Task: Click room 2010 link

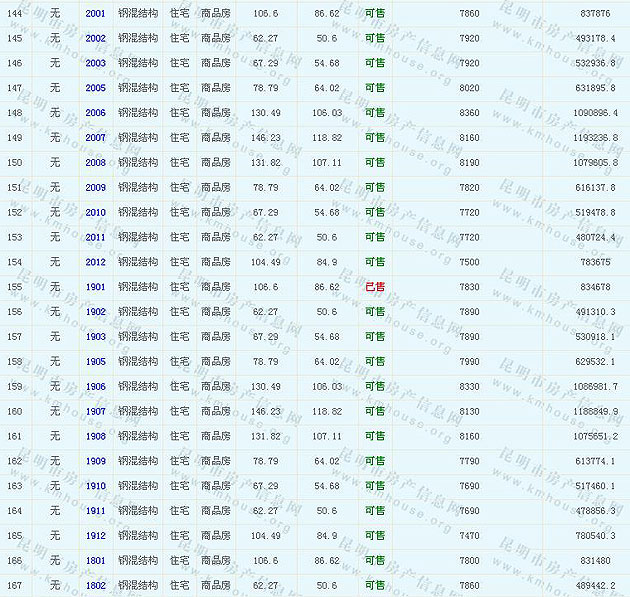Action: click(95, 212)
